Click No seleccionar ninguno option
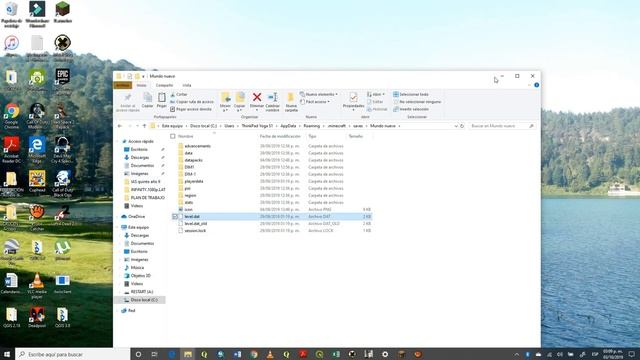Viewport: 640px width, 360px height. [x=417, y=102]
